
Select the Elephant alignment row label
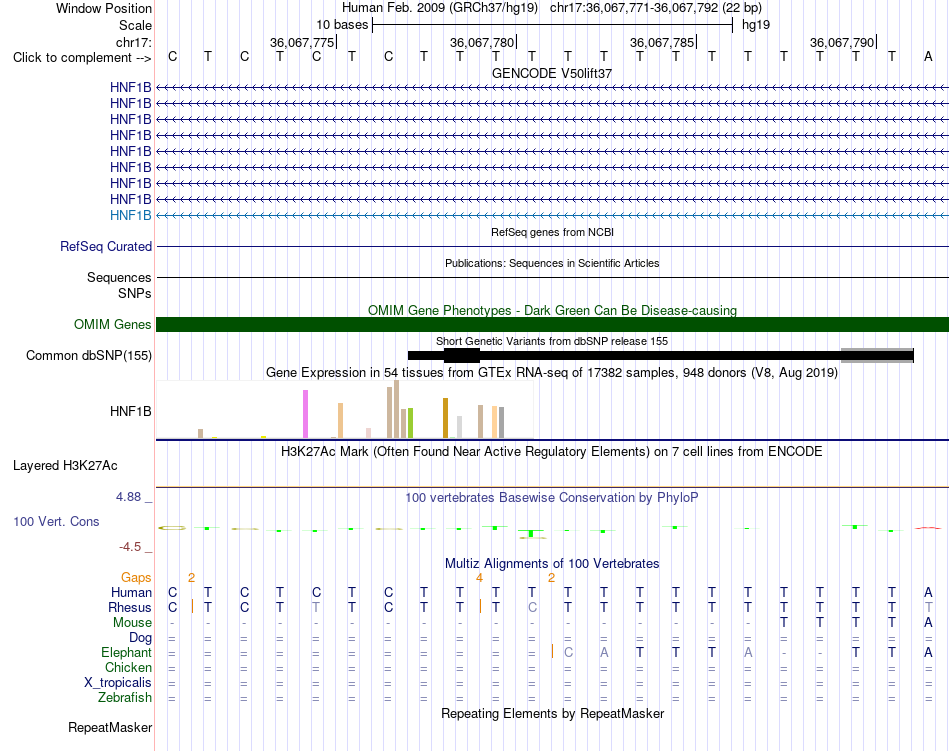[x=126, y=653]
